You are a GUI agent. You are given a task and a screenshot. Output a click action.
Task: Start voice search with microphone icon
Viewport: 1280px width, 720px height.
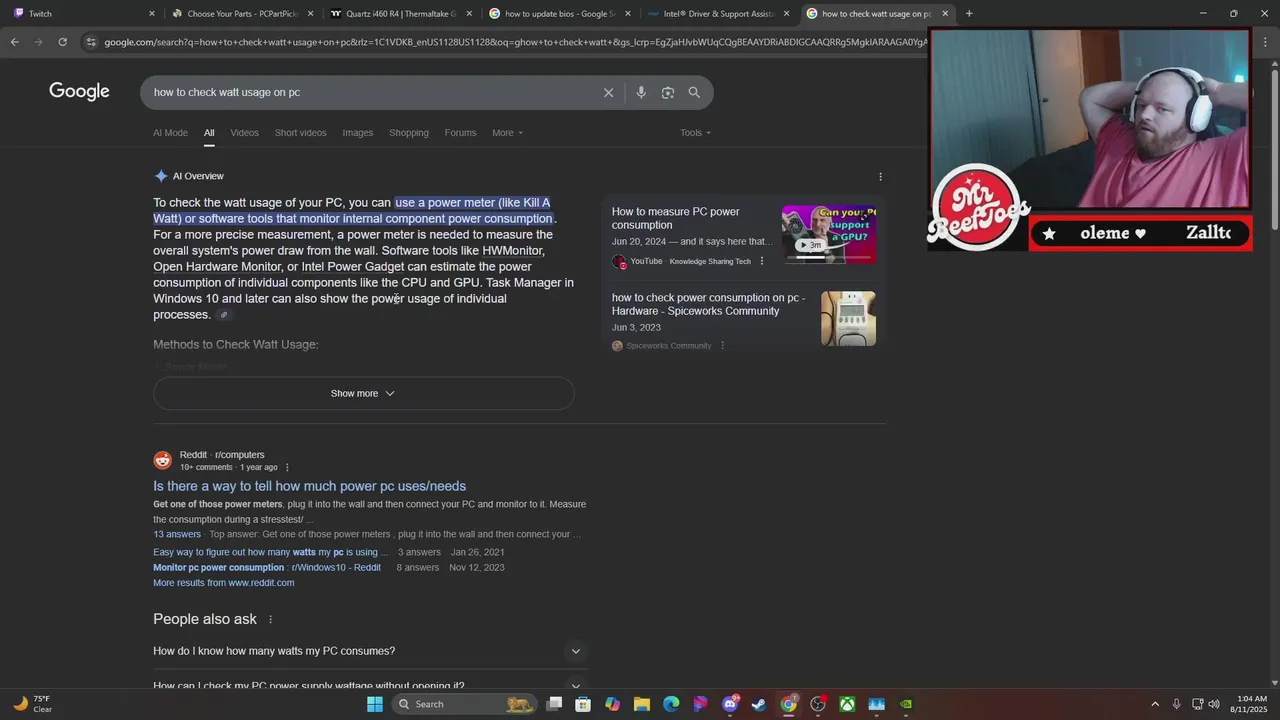tap(641, 92)
